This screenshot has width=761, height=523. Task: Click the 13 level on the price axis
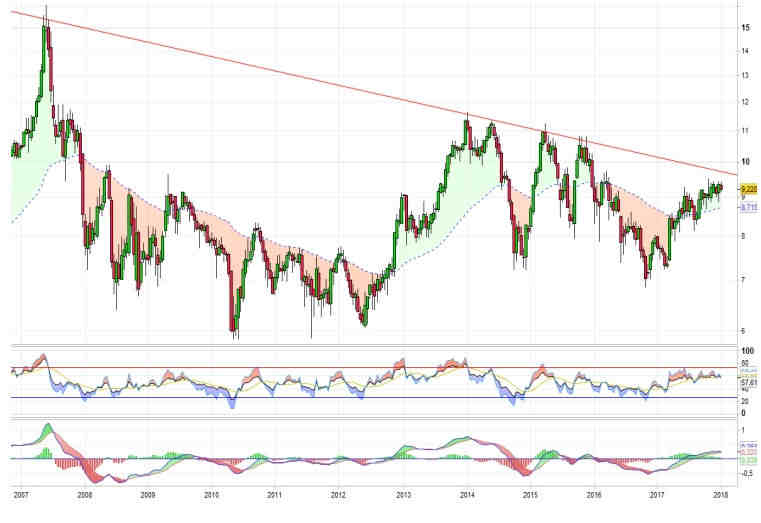(745, 76)
